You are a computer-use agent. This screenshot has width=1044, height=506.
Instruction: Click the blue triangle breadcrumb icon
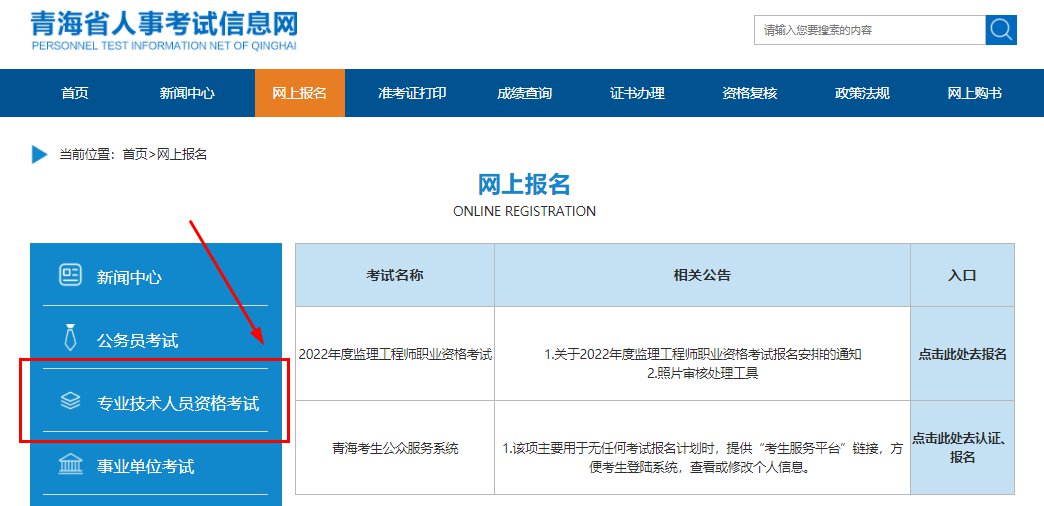tap(39, 154)
